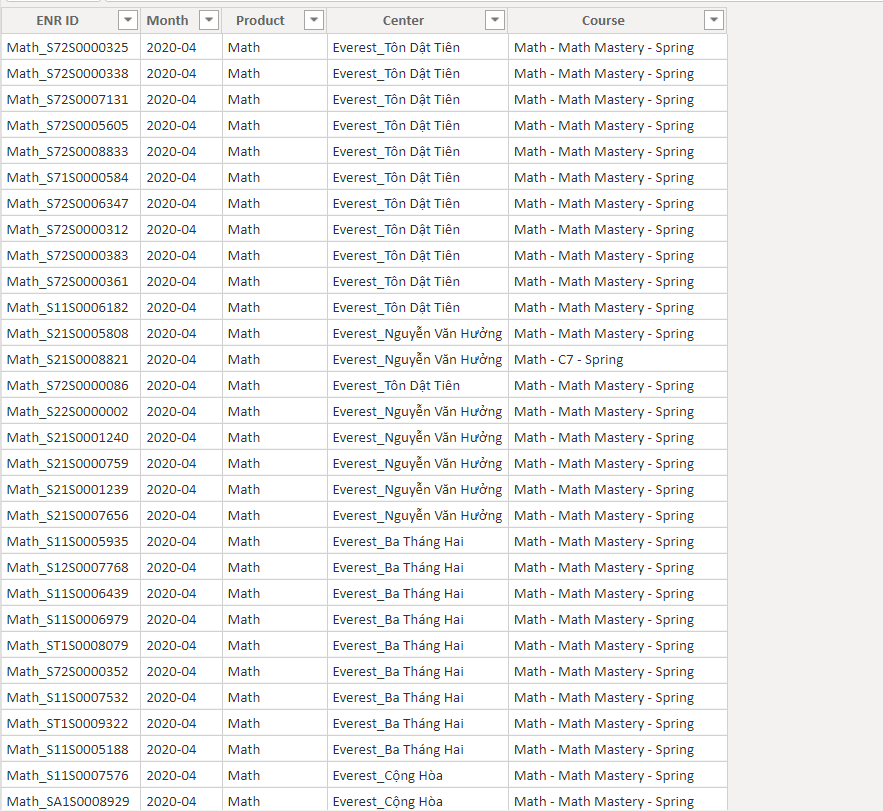
Task: Select the cell Math_S72S0006347
Action: point(71,203)
